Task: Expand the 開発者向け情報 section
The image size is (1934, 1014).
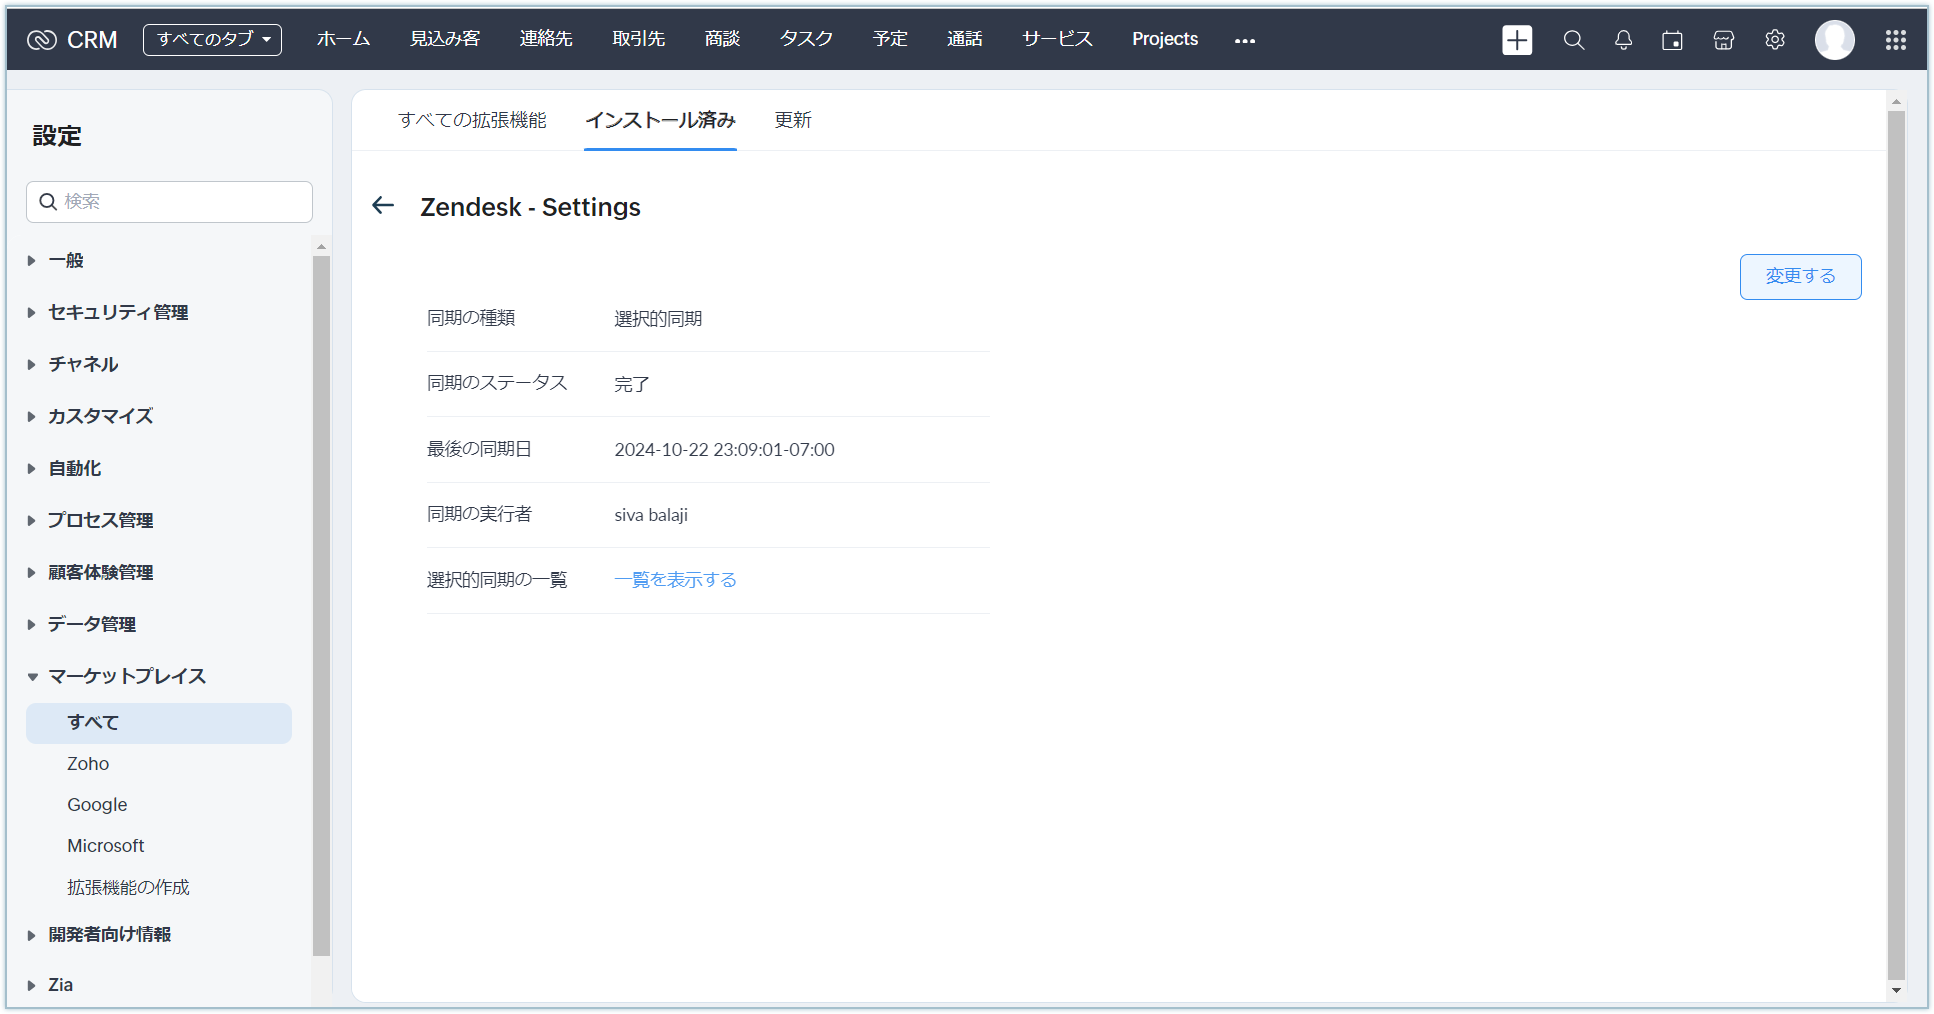Action: (99, 935)
